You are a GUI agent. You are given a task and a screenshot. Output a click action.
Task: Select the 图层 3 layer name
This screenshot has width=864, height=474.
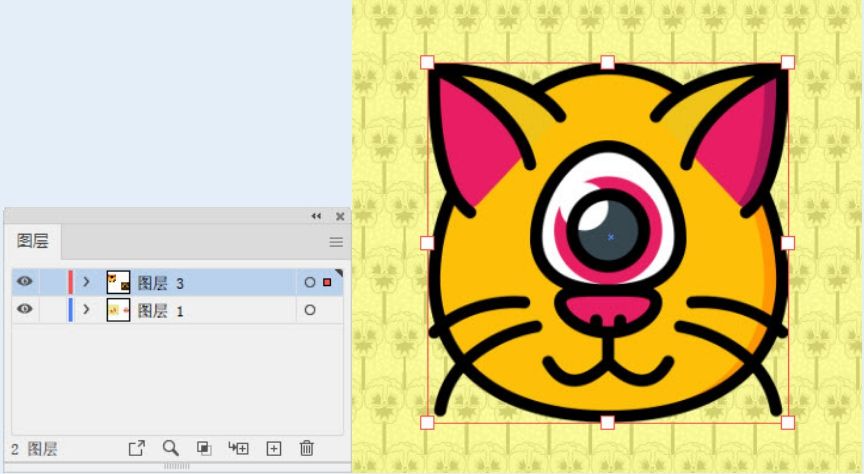160,283
